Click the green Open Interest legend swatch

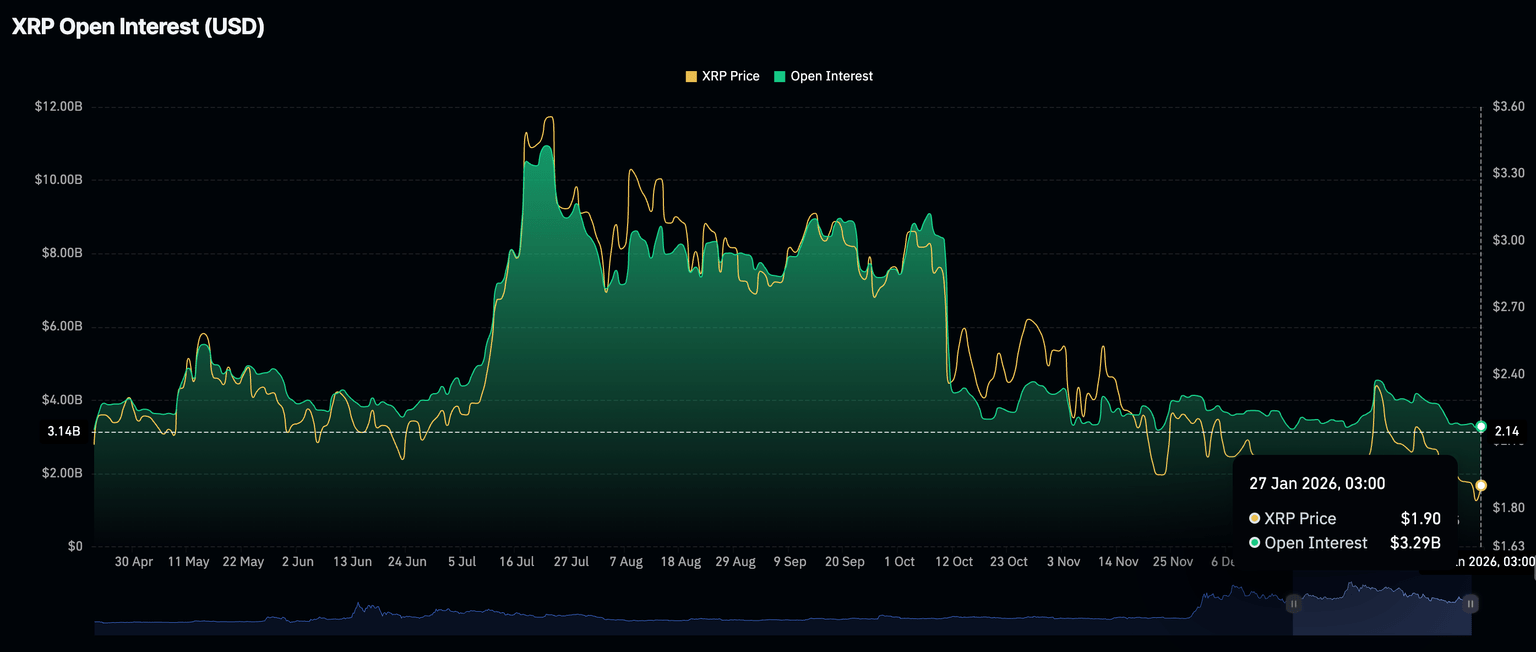[x=780, y=76]
